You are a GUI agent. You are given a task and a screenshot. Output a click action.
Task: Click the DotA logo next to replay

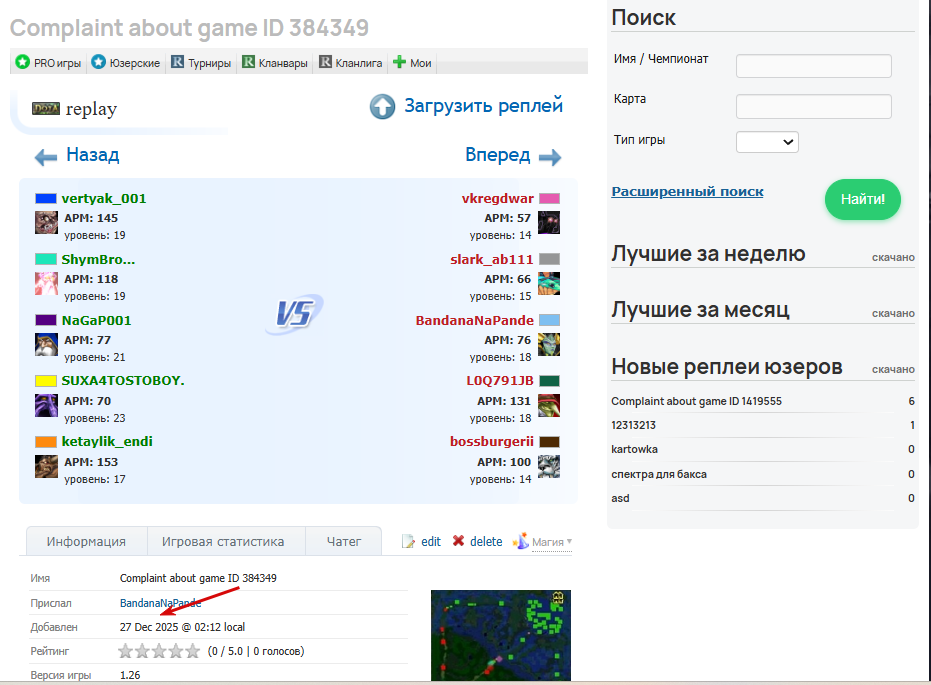tap(46, 109)
